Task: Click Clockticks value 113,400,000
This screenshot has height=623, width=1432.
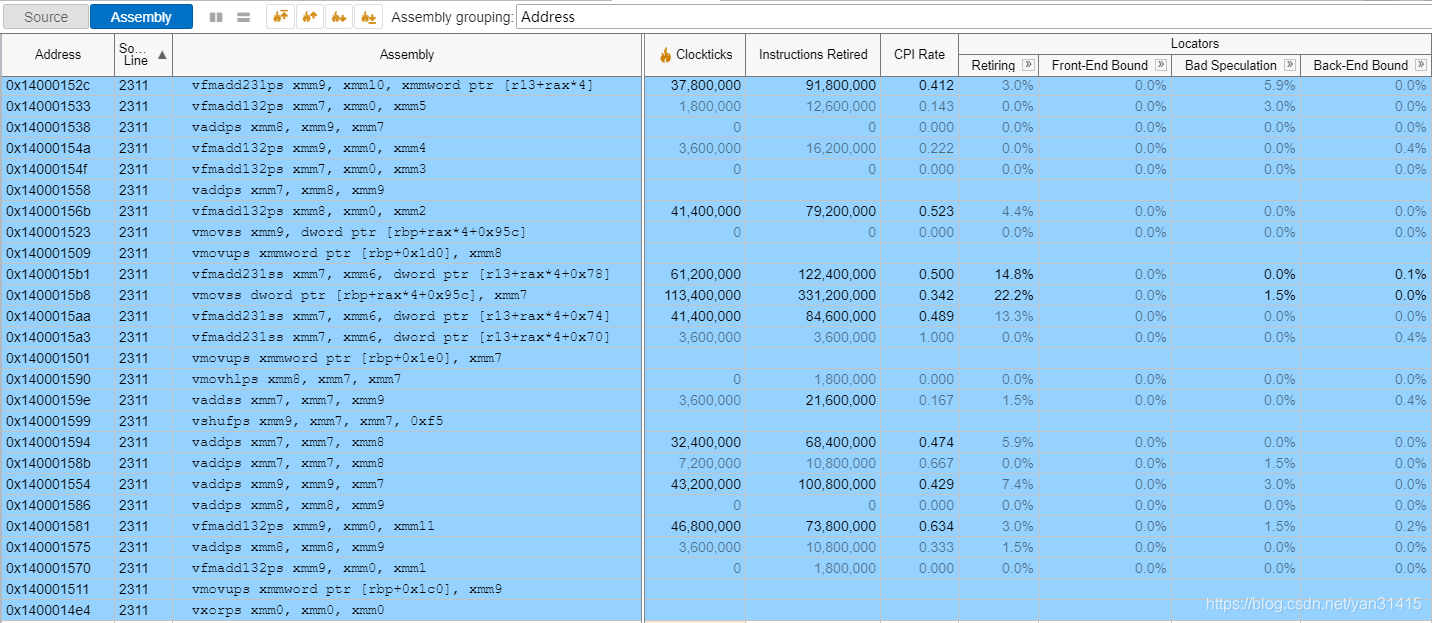Action: click(x=703, y=295)
